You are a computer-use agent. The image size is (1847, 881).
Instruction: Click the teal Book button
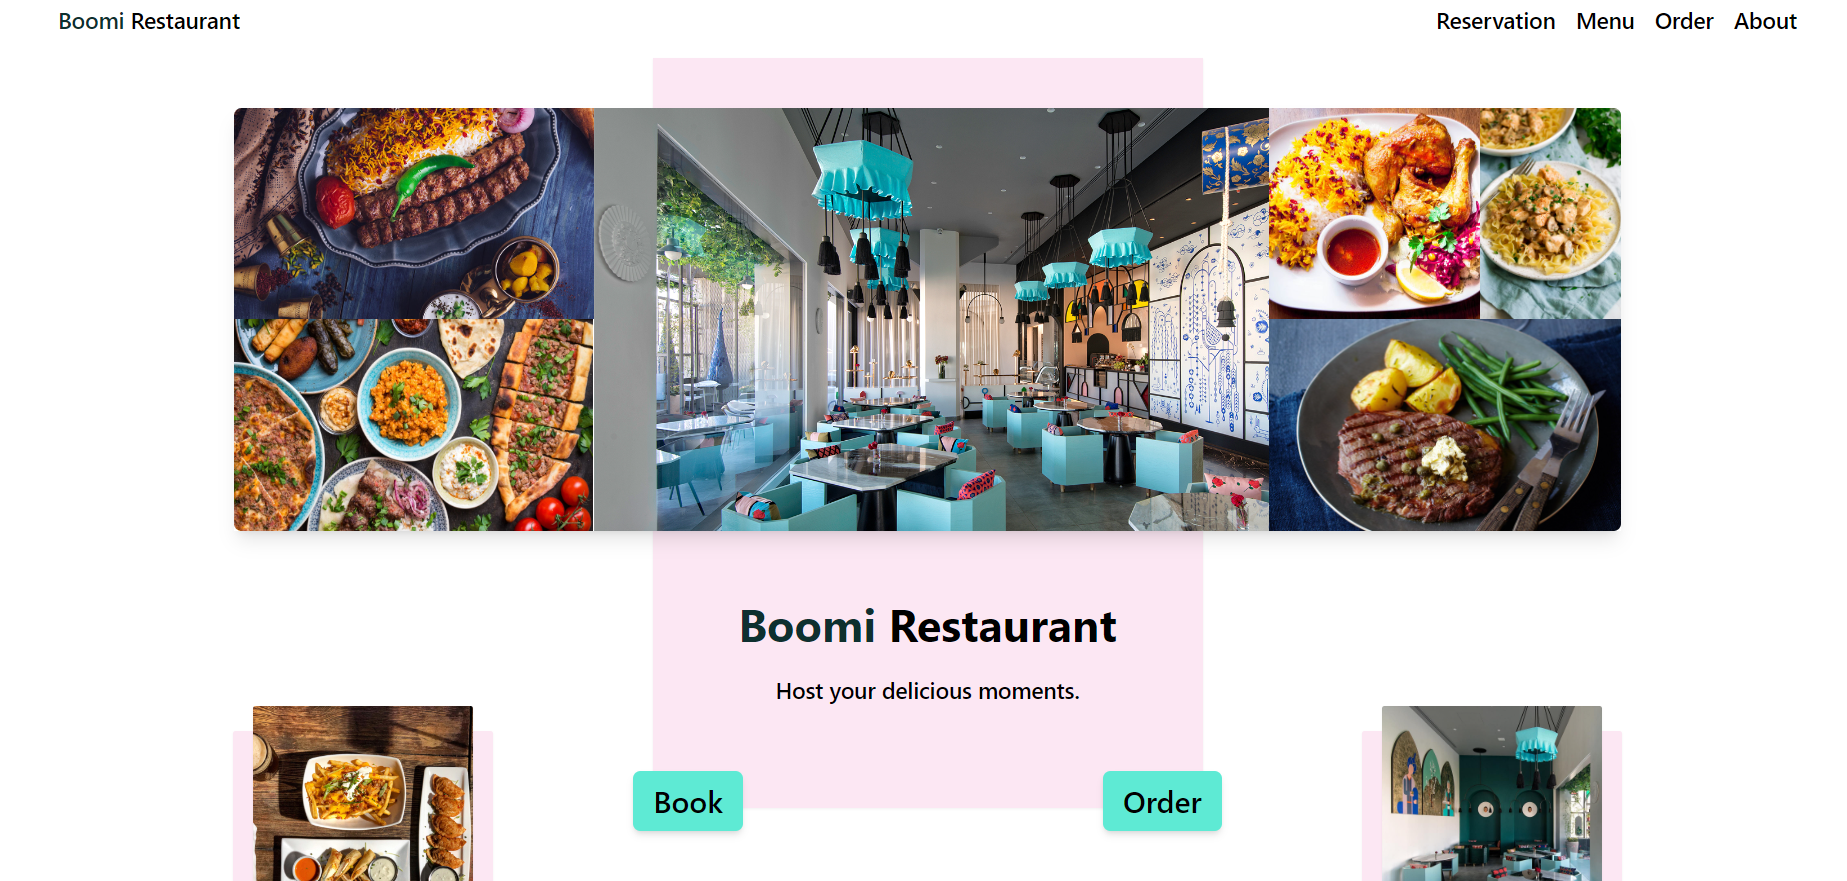click(688, 801)
